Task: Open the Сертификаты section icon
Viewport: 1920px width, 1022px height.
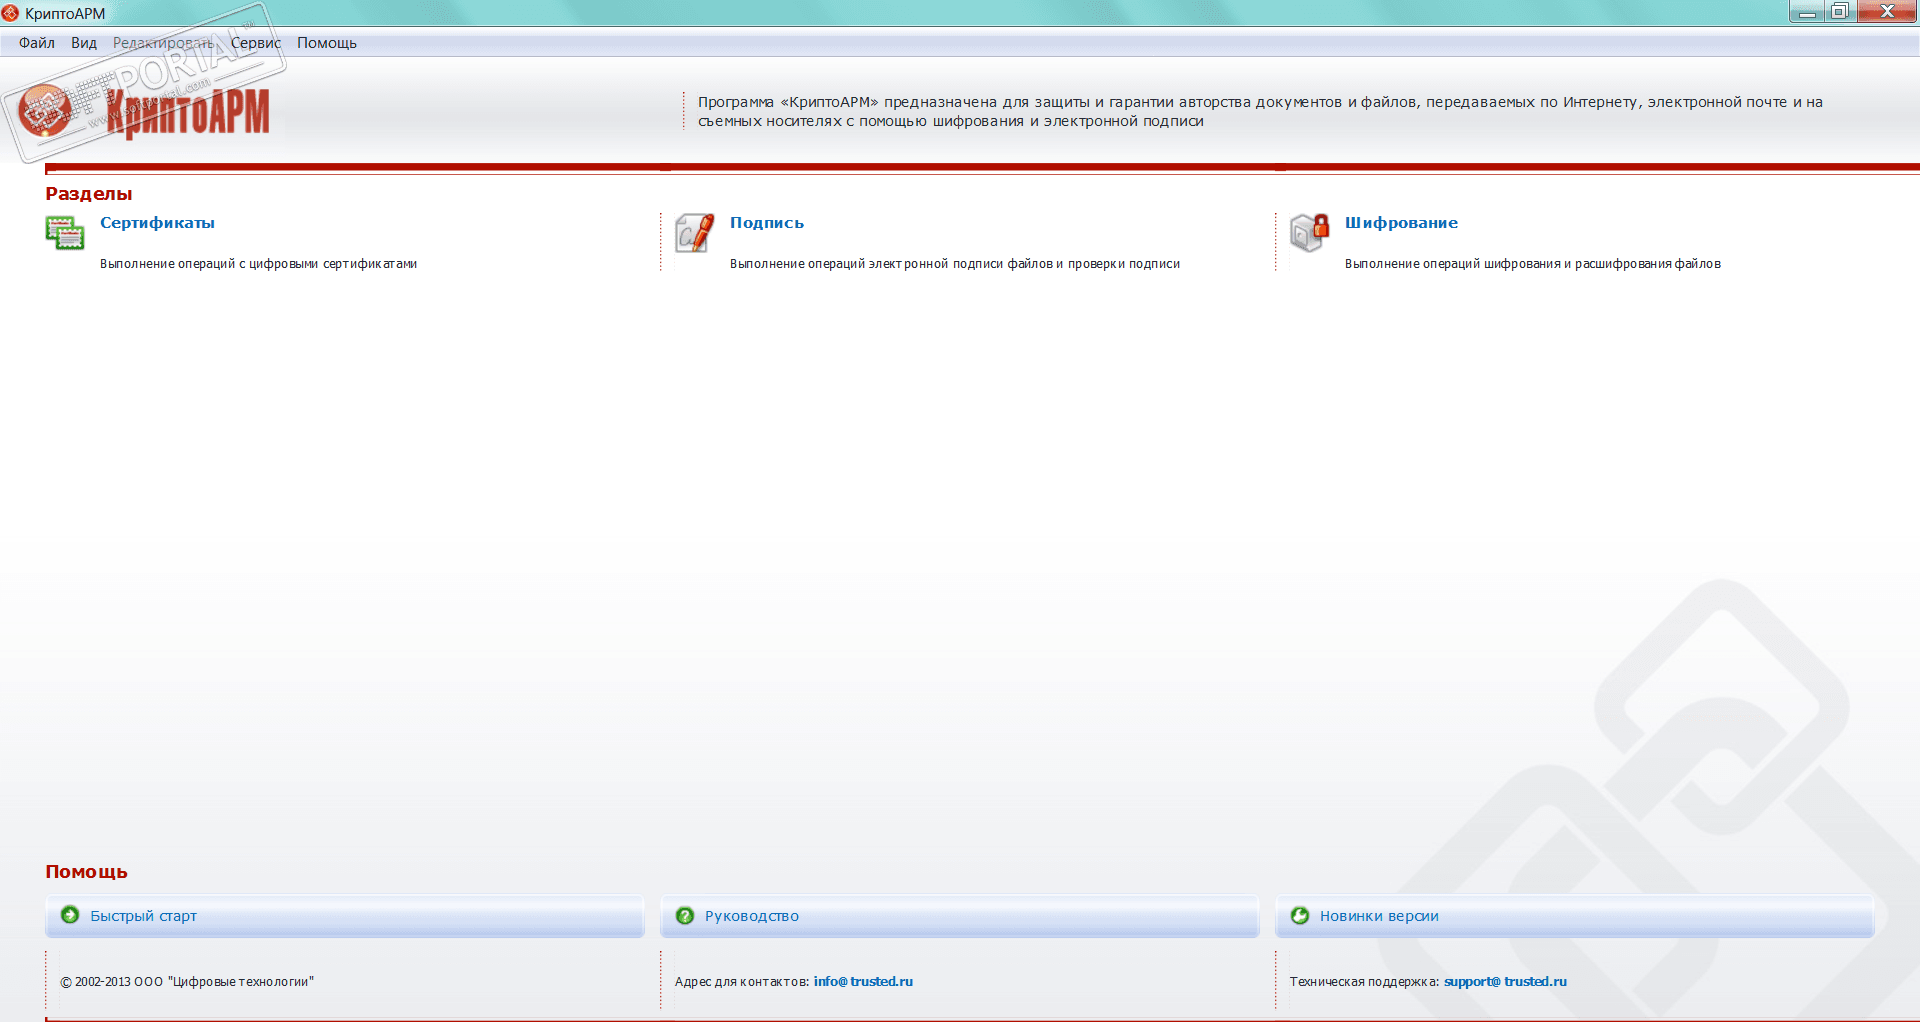Action: [65, 233]
